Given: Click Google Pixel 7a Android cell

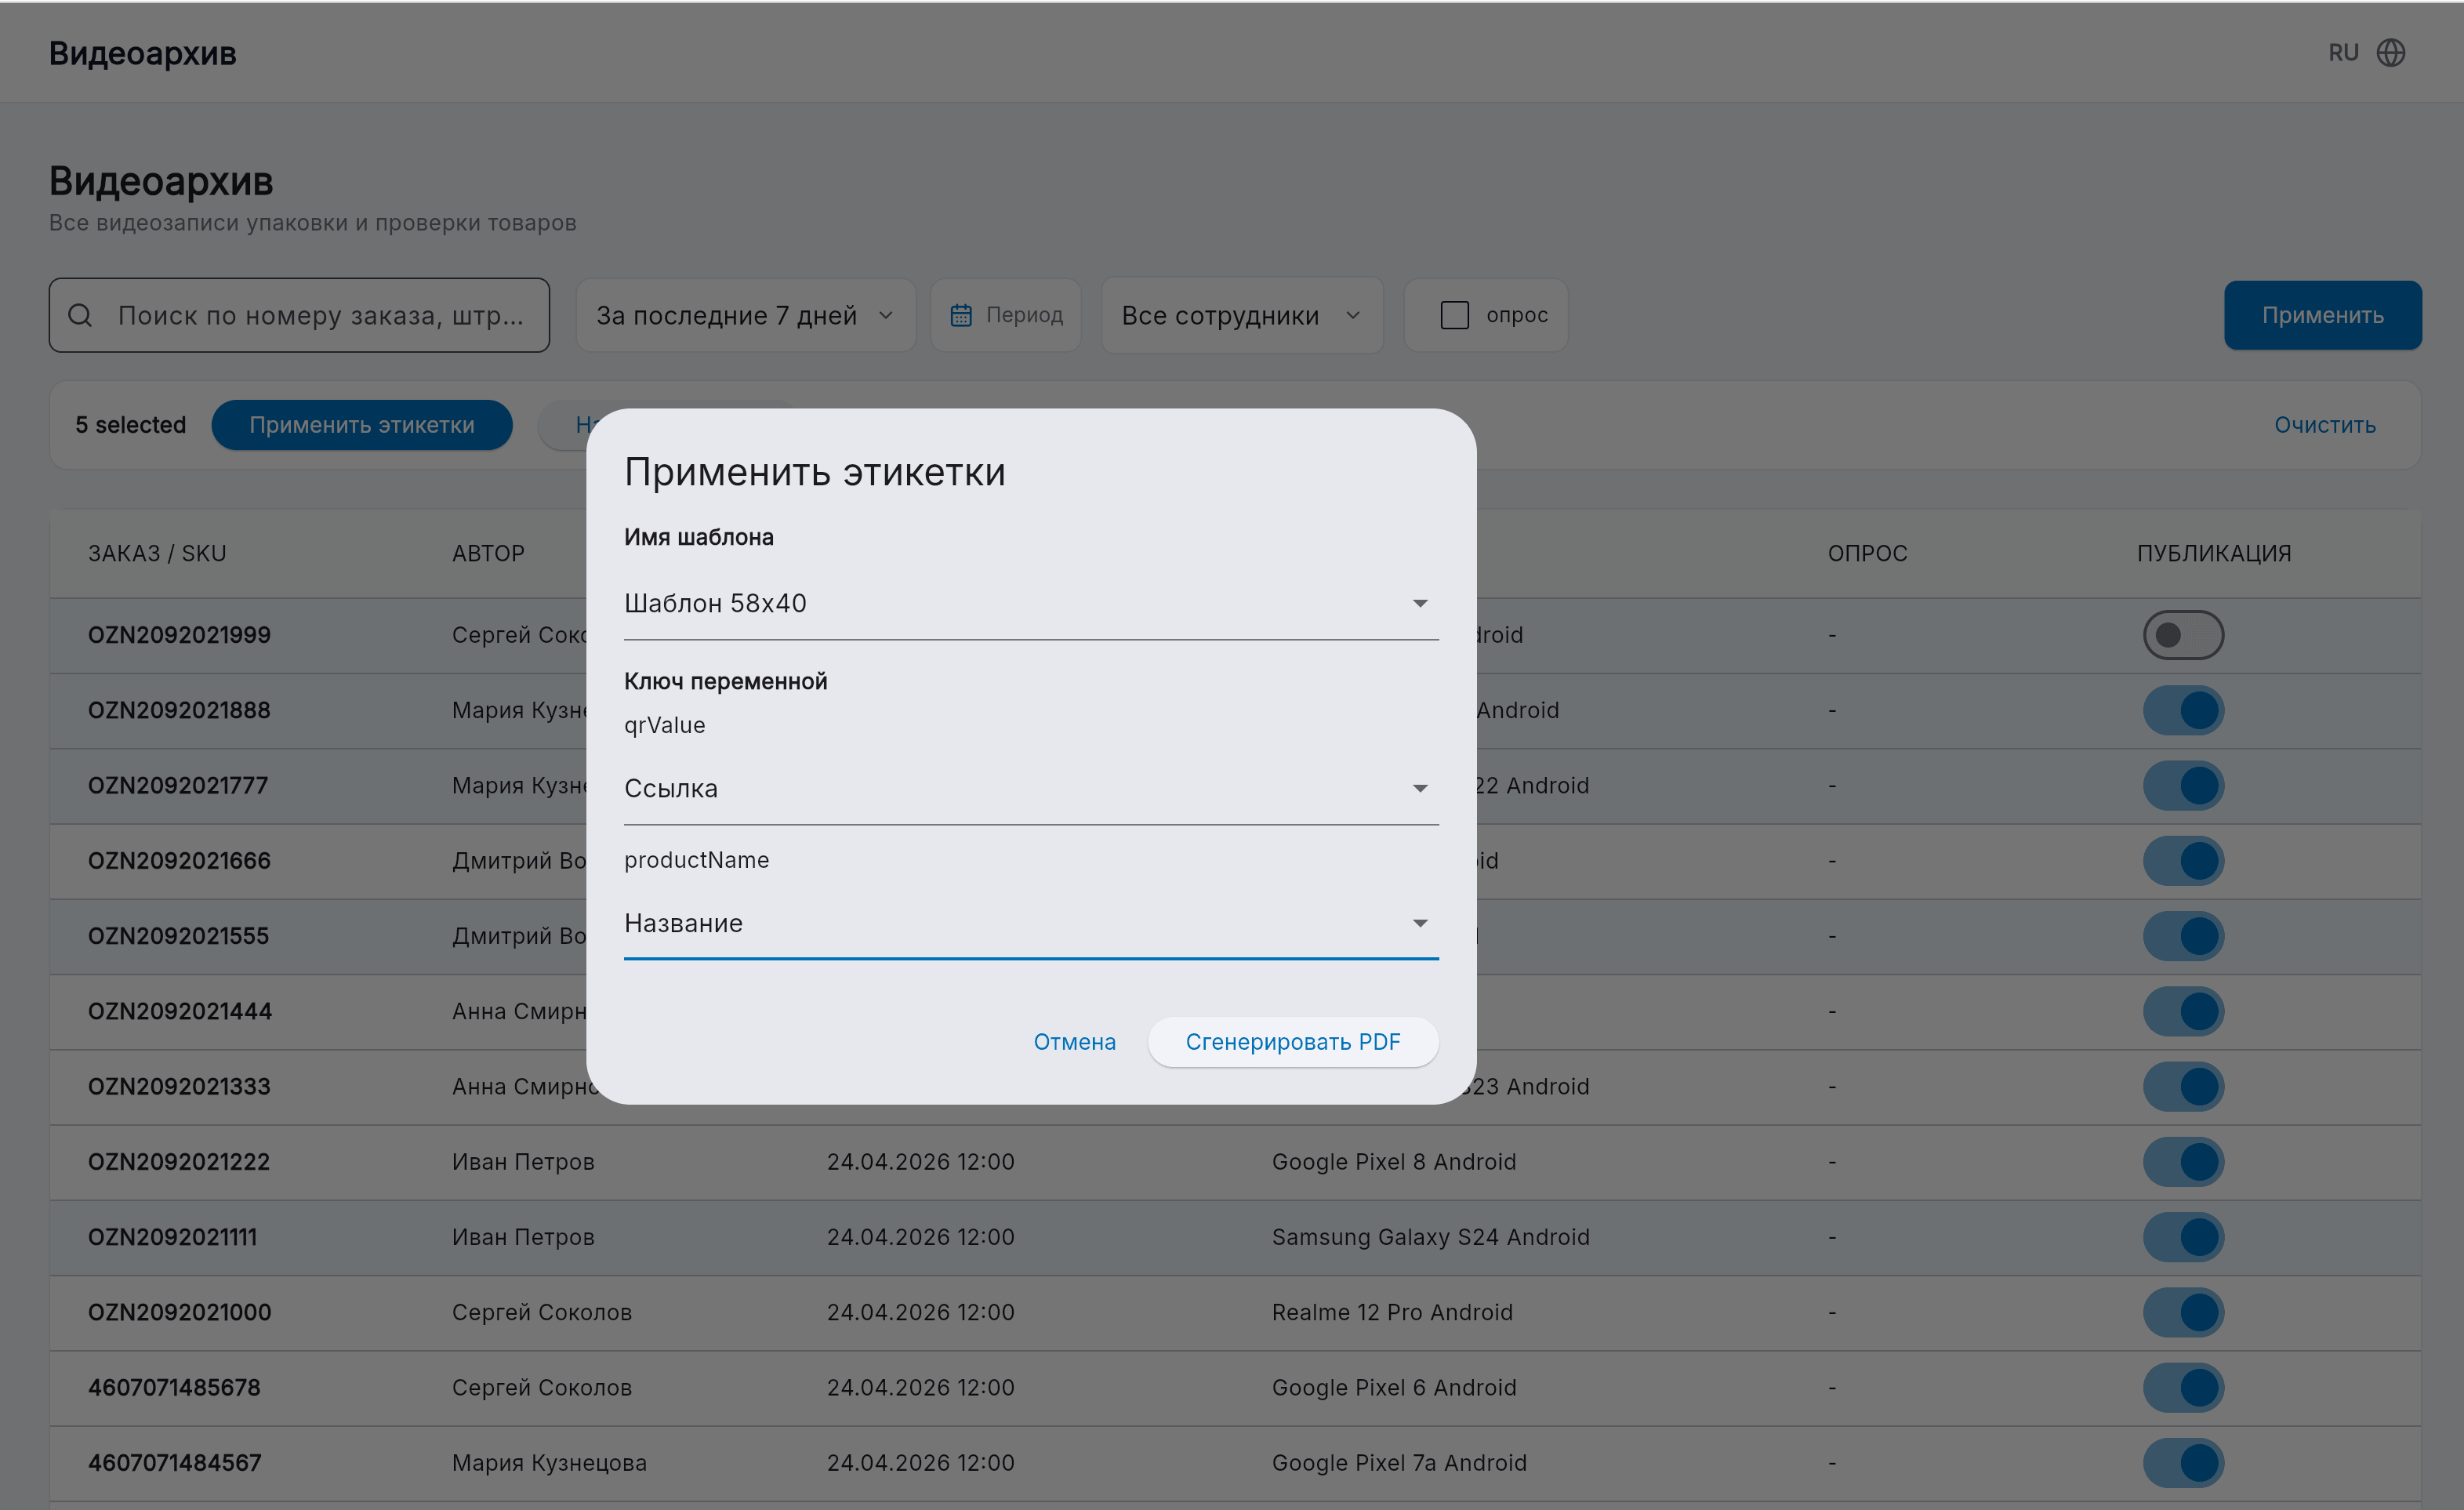Looking at the screenshot, I should click(1399, 1462).
